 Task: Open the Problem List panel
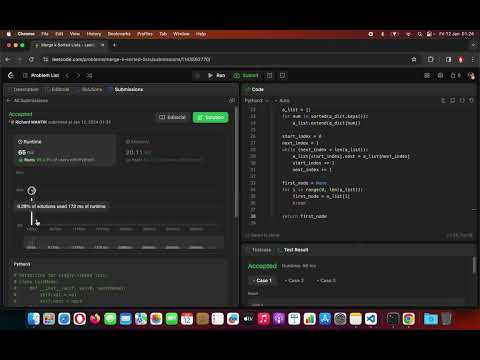click(41, 76)
